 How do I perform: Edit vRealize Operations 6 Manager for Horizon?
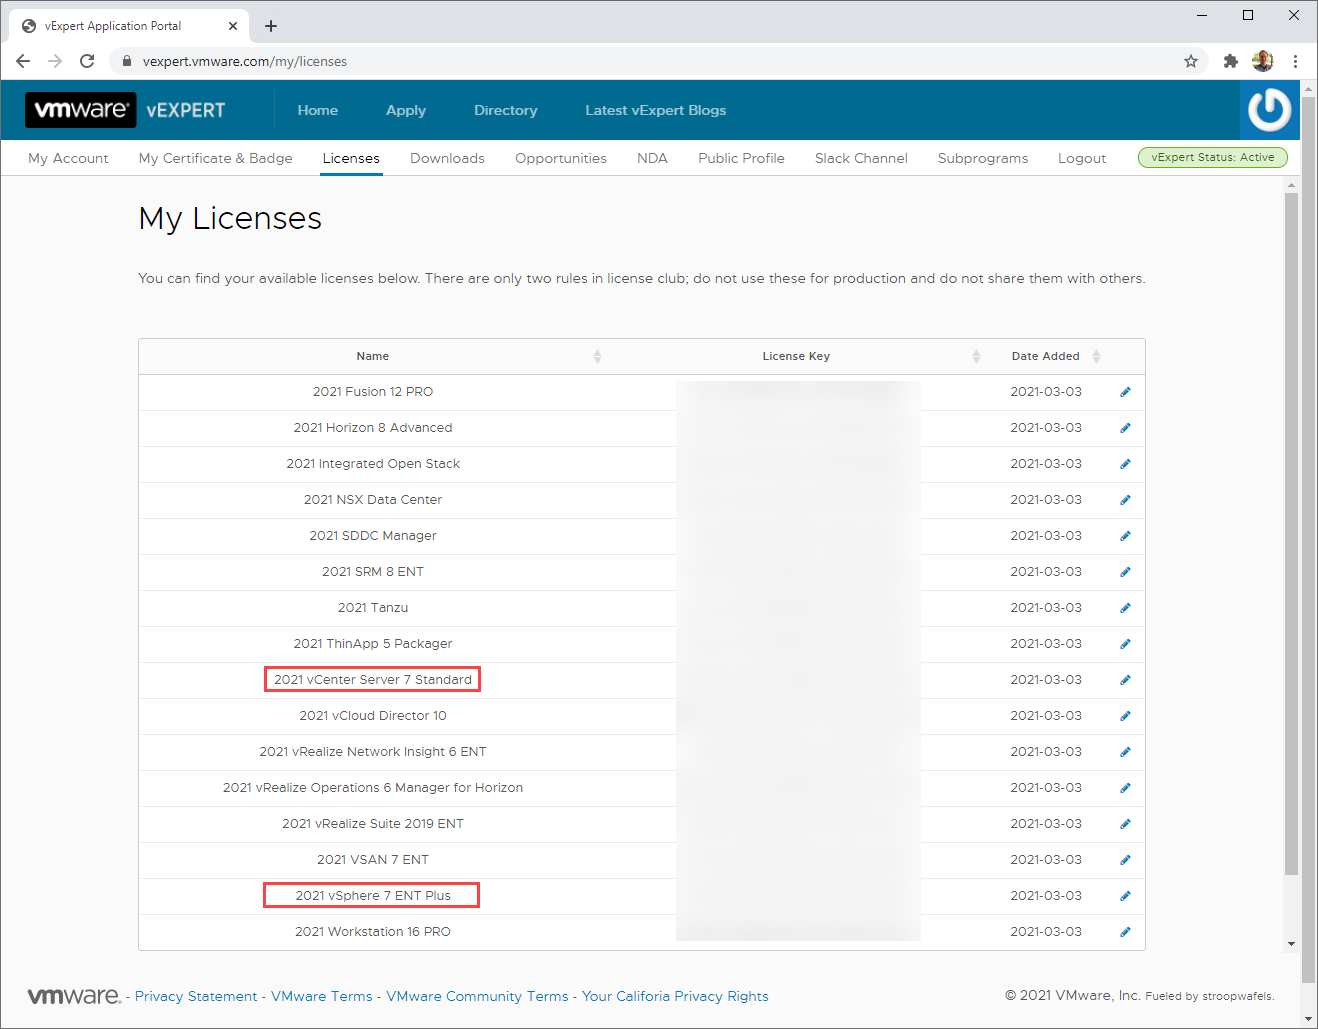(1125, 788)
